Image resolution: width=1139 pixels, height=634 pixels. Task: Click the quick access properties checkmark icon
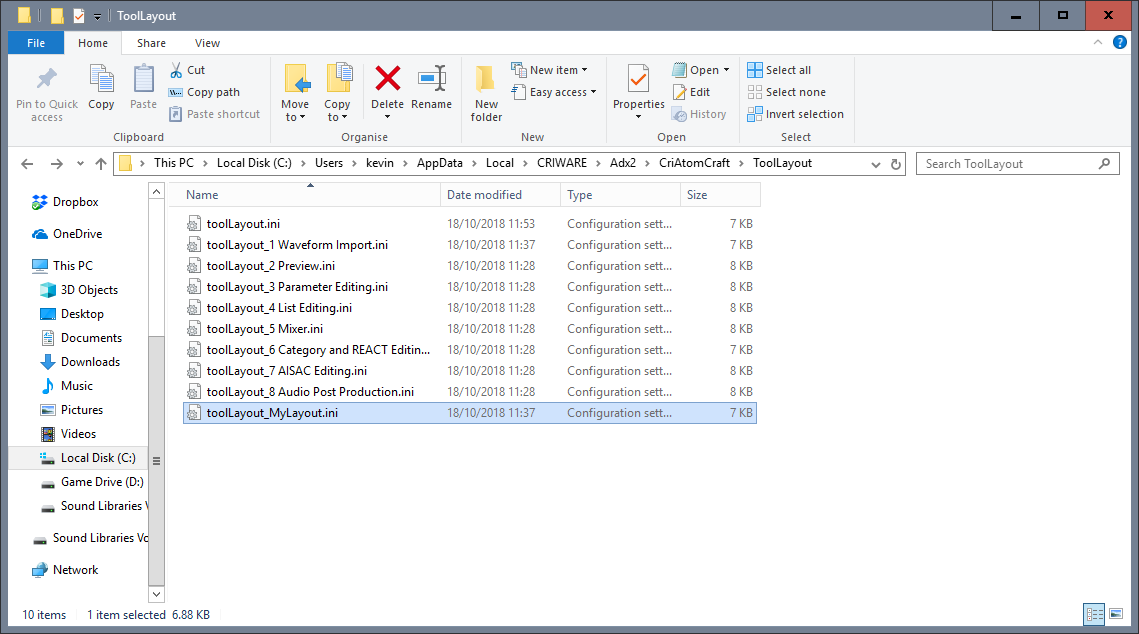pyautogui.click(x=78, y=15)
